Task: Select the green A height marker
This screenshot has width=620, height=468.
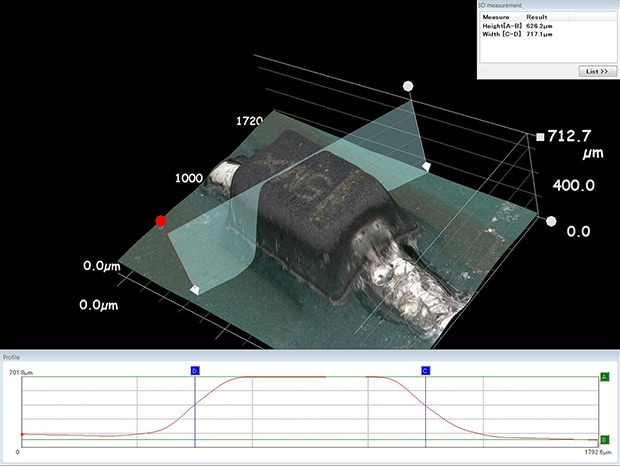Action: (605, 377)
